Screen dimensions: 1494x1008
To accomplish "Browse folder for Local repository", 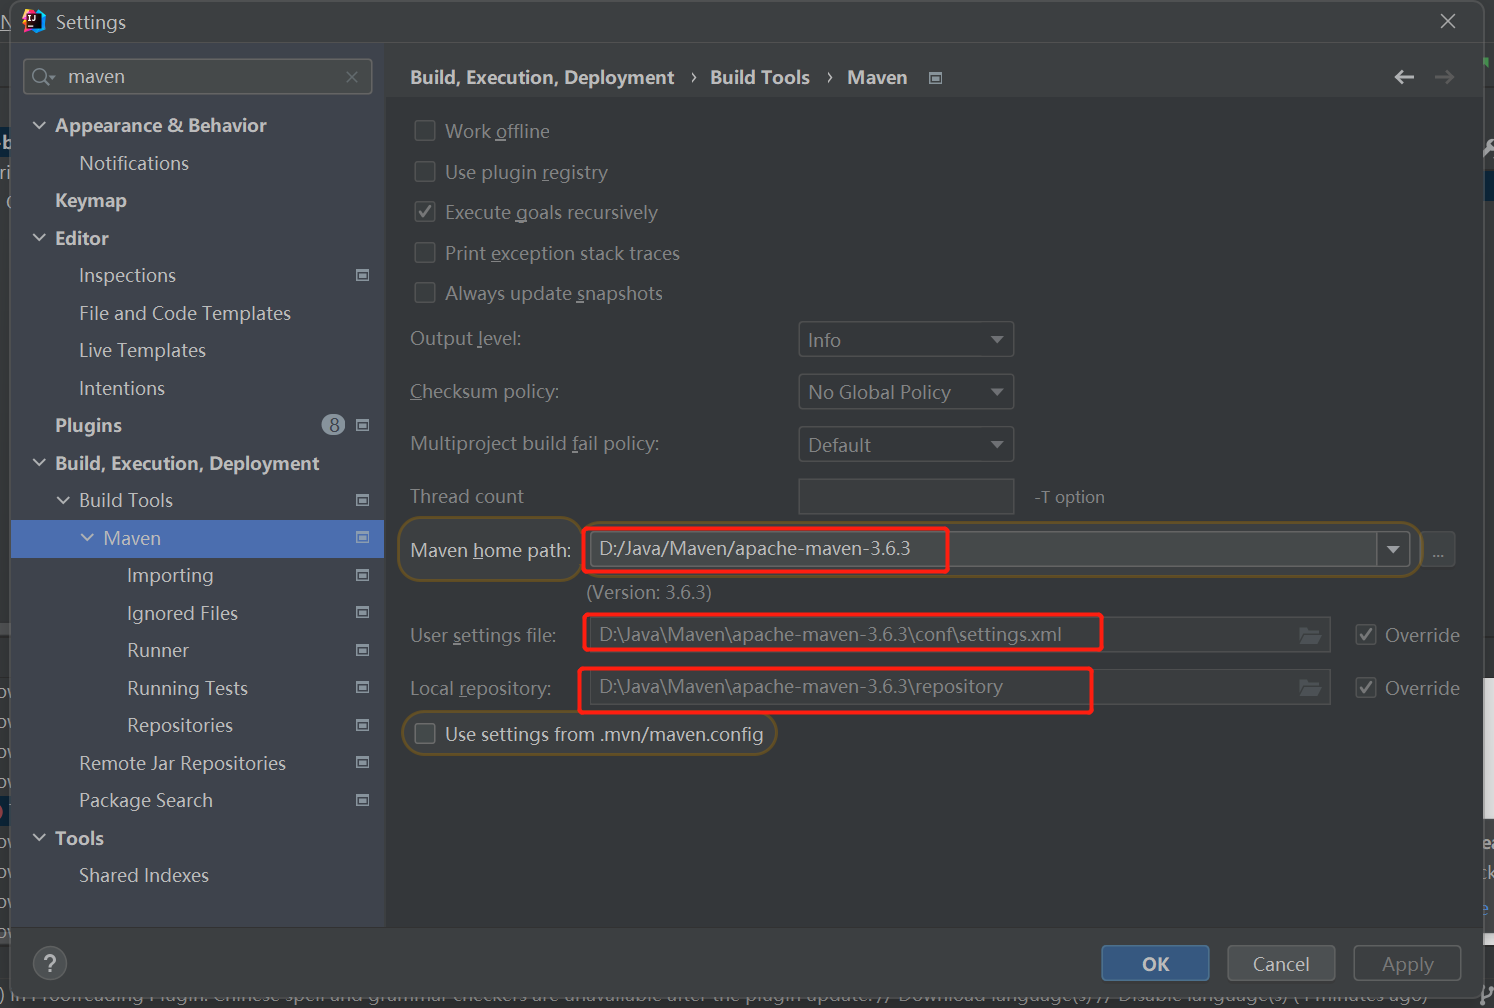I will point(1310,687).
